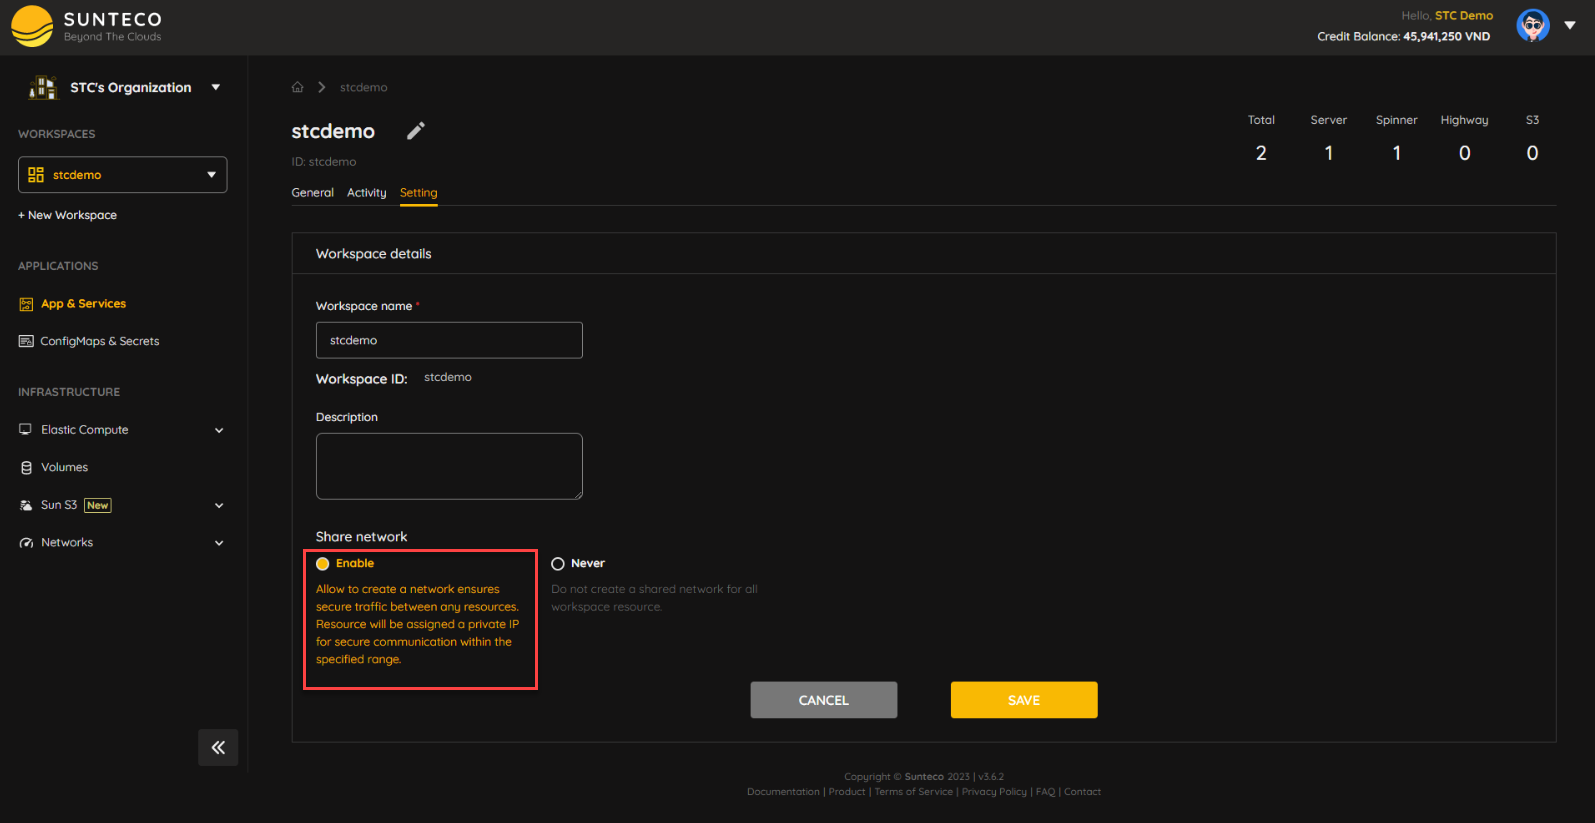This screenshot has width=1595, height=823.
Task: Click the Networks gauge icon
Action: click(26, 543)
